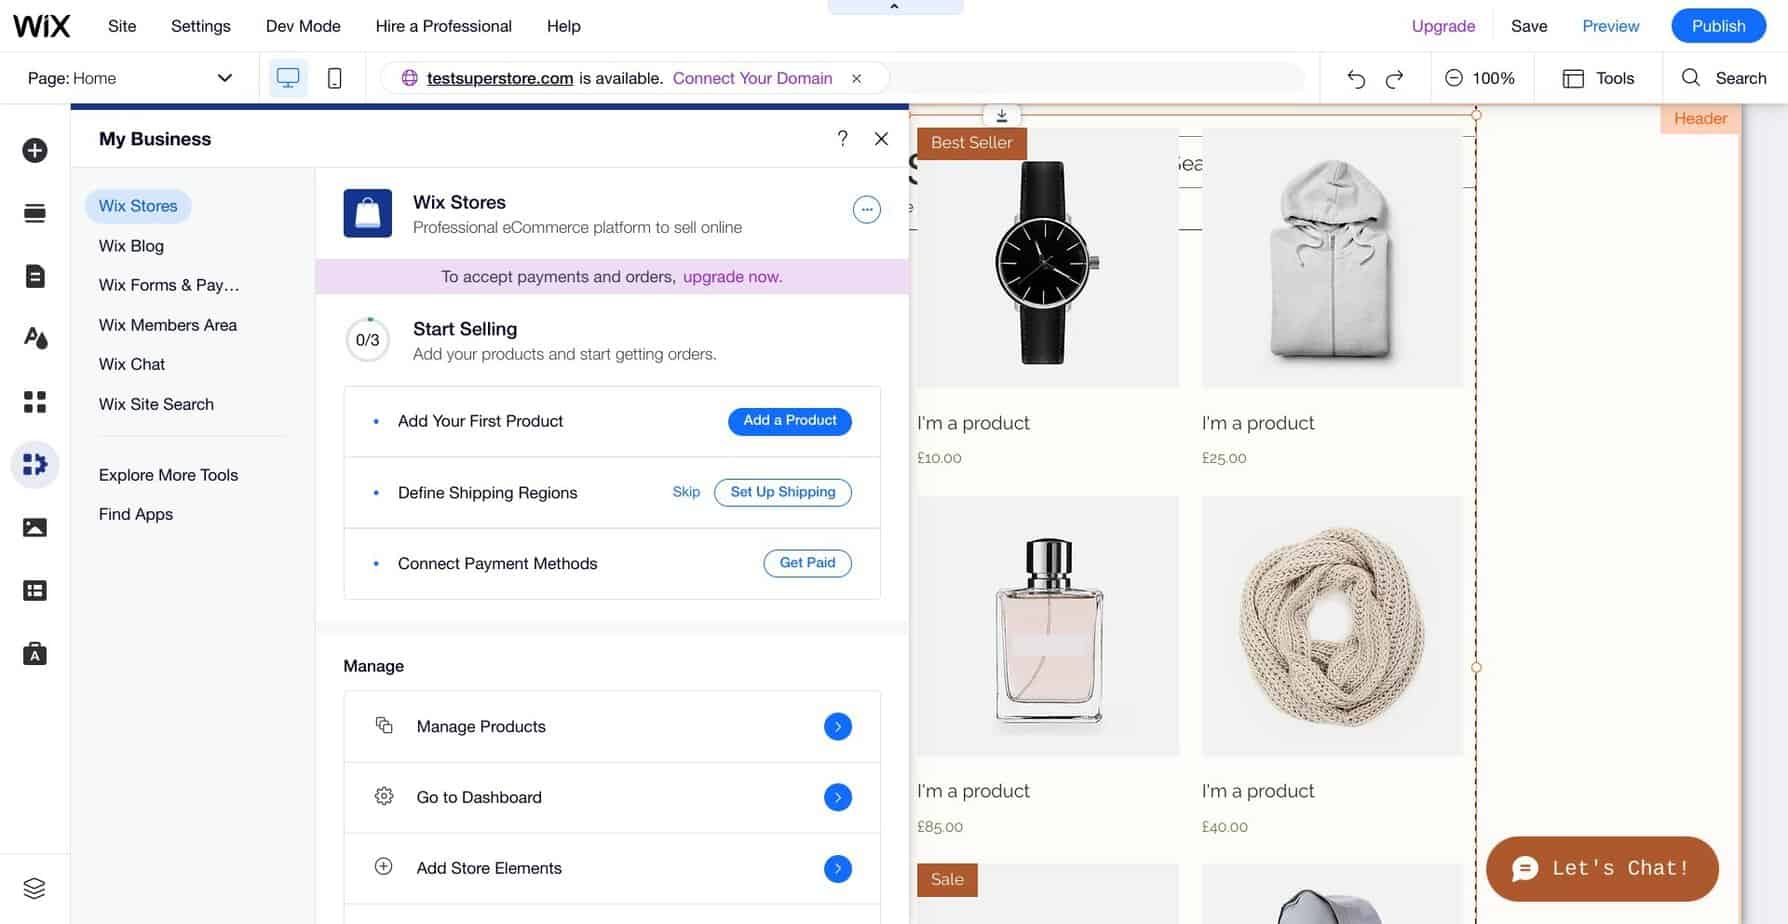1788x924 pixels.
Task: Open the Page: Home dropdown
Action: pos(130,78)
